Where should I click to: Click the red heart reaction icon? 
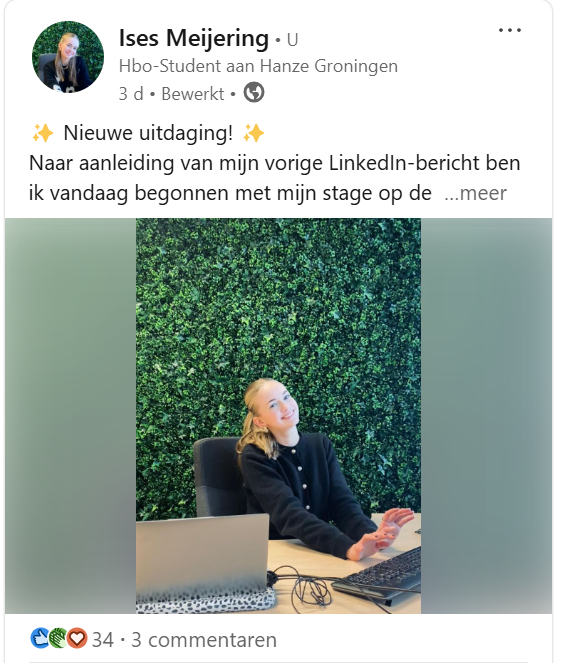pyautogui.click(x=77, y=638)
